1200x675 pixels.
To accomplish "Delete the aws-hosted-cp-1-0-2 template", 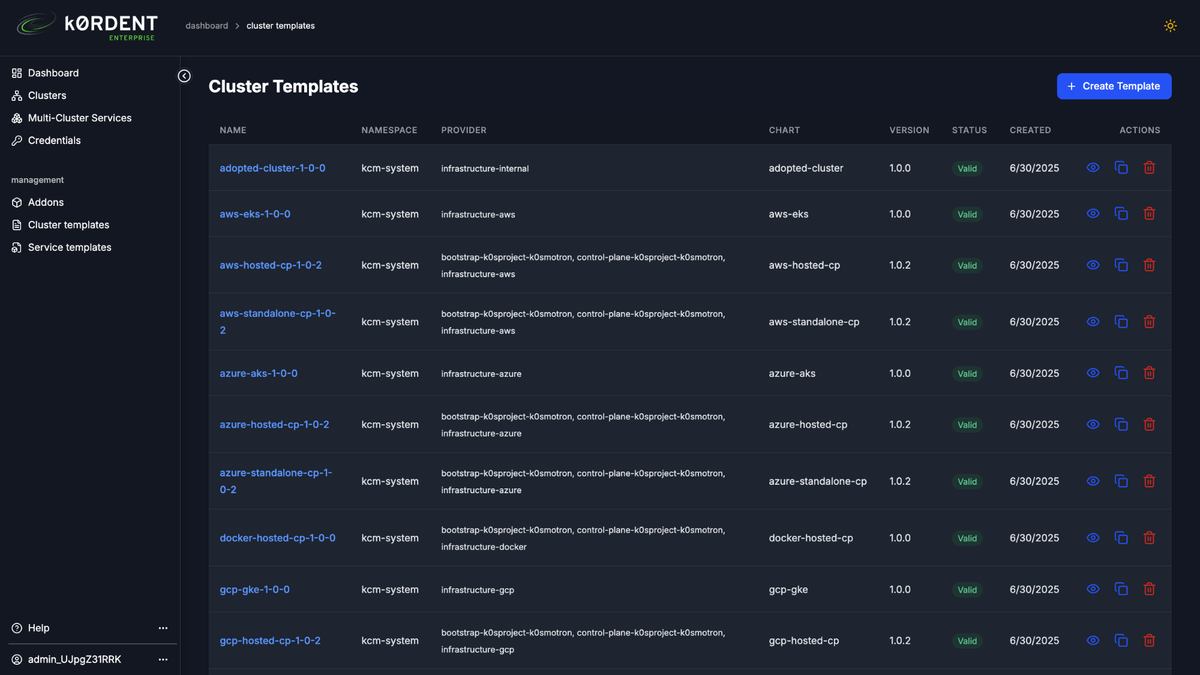I will [1149, 265].
